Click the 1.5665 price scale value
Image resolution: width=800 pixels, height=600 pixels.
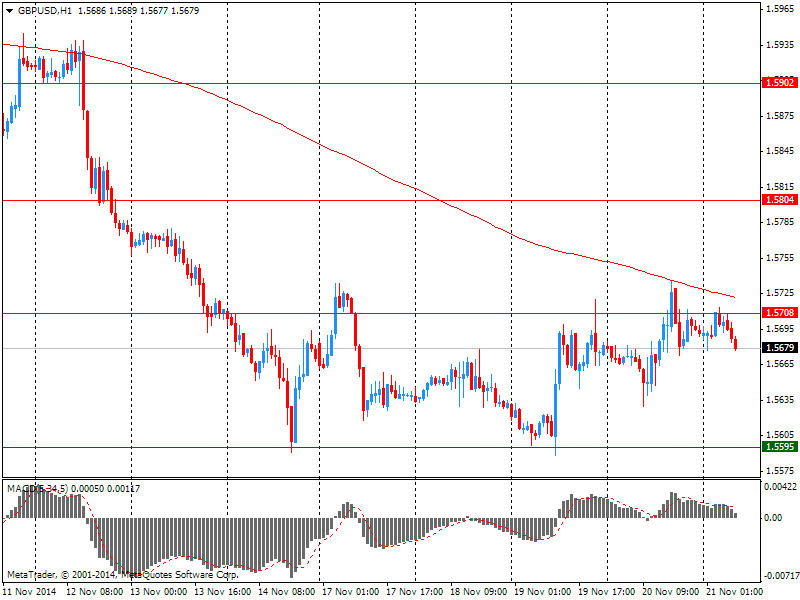[780, 364]
